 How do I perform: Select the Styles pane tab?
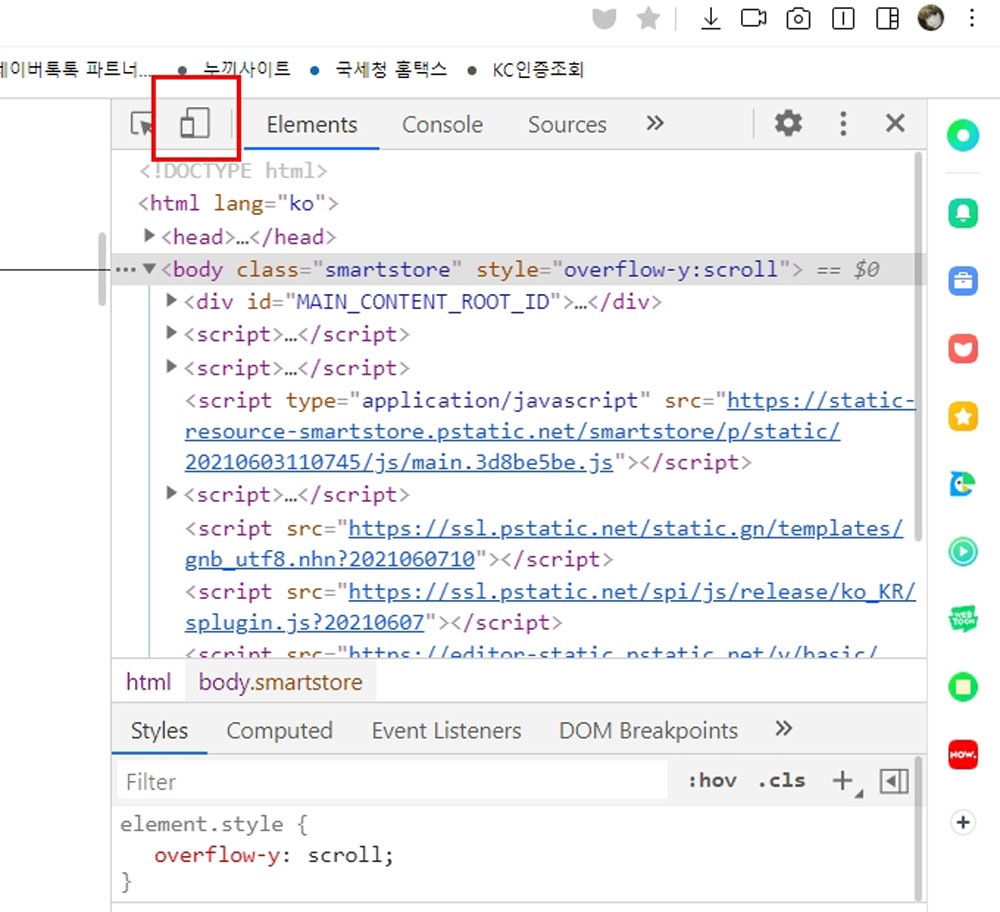point(159,730)
